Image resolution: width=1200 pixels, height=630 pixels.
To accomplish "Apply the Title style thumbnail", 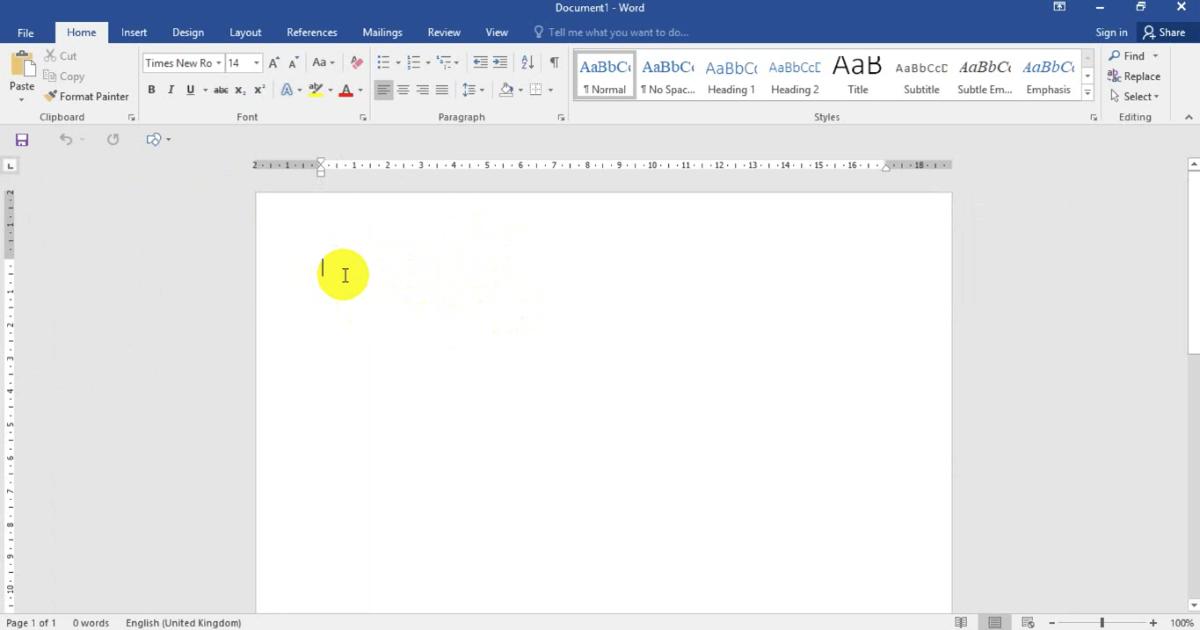I will click(x=858, y=75).
